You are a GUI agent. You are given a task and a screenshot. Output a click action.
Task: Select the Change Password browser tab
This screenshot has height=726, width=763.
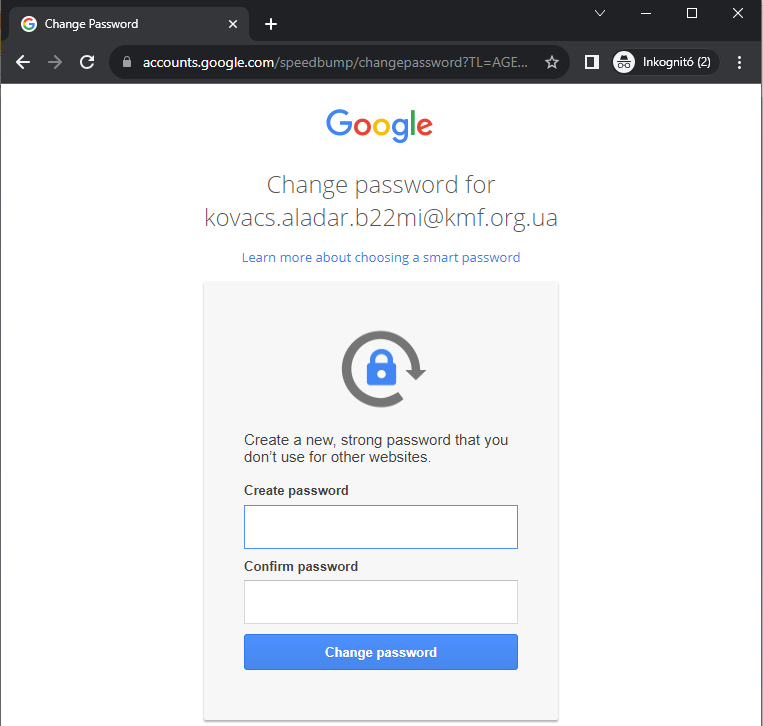pos(120,24)
